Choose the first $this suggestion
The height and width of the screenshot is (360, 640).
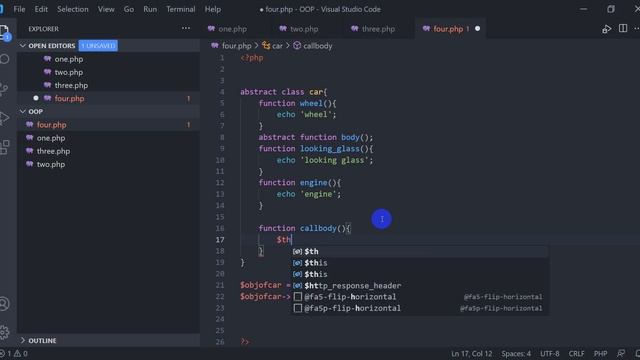pos(420,263)
